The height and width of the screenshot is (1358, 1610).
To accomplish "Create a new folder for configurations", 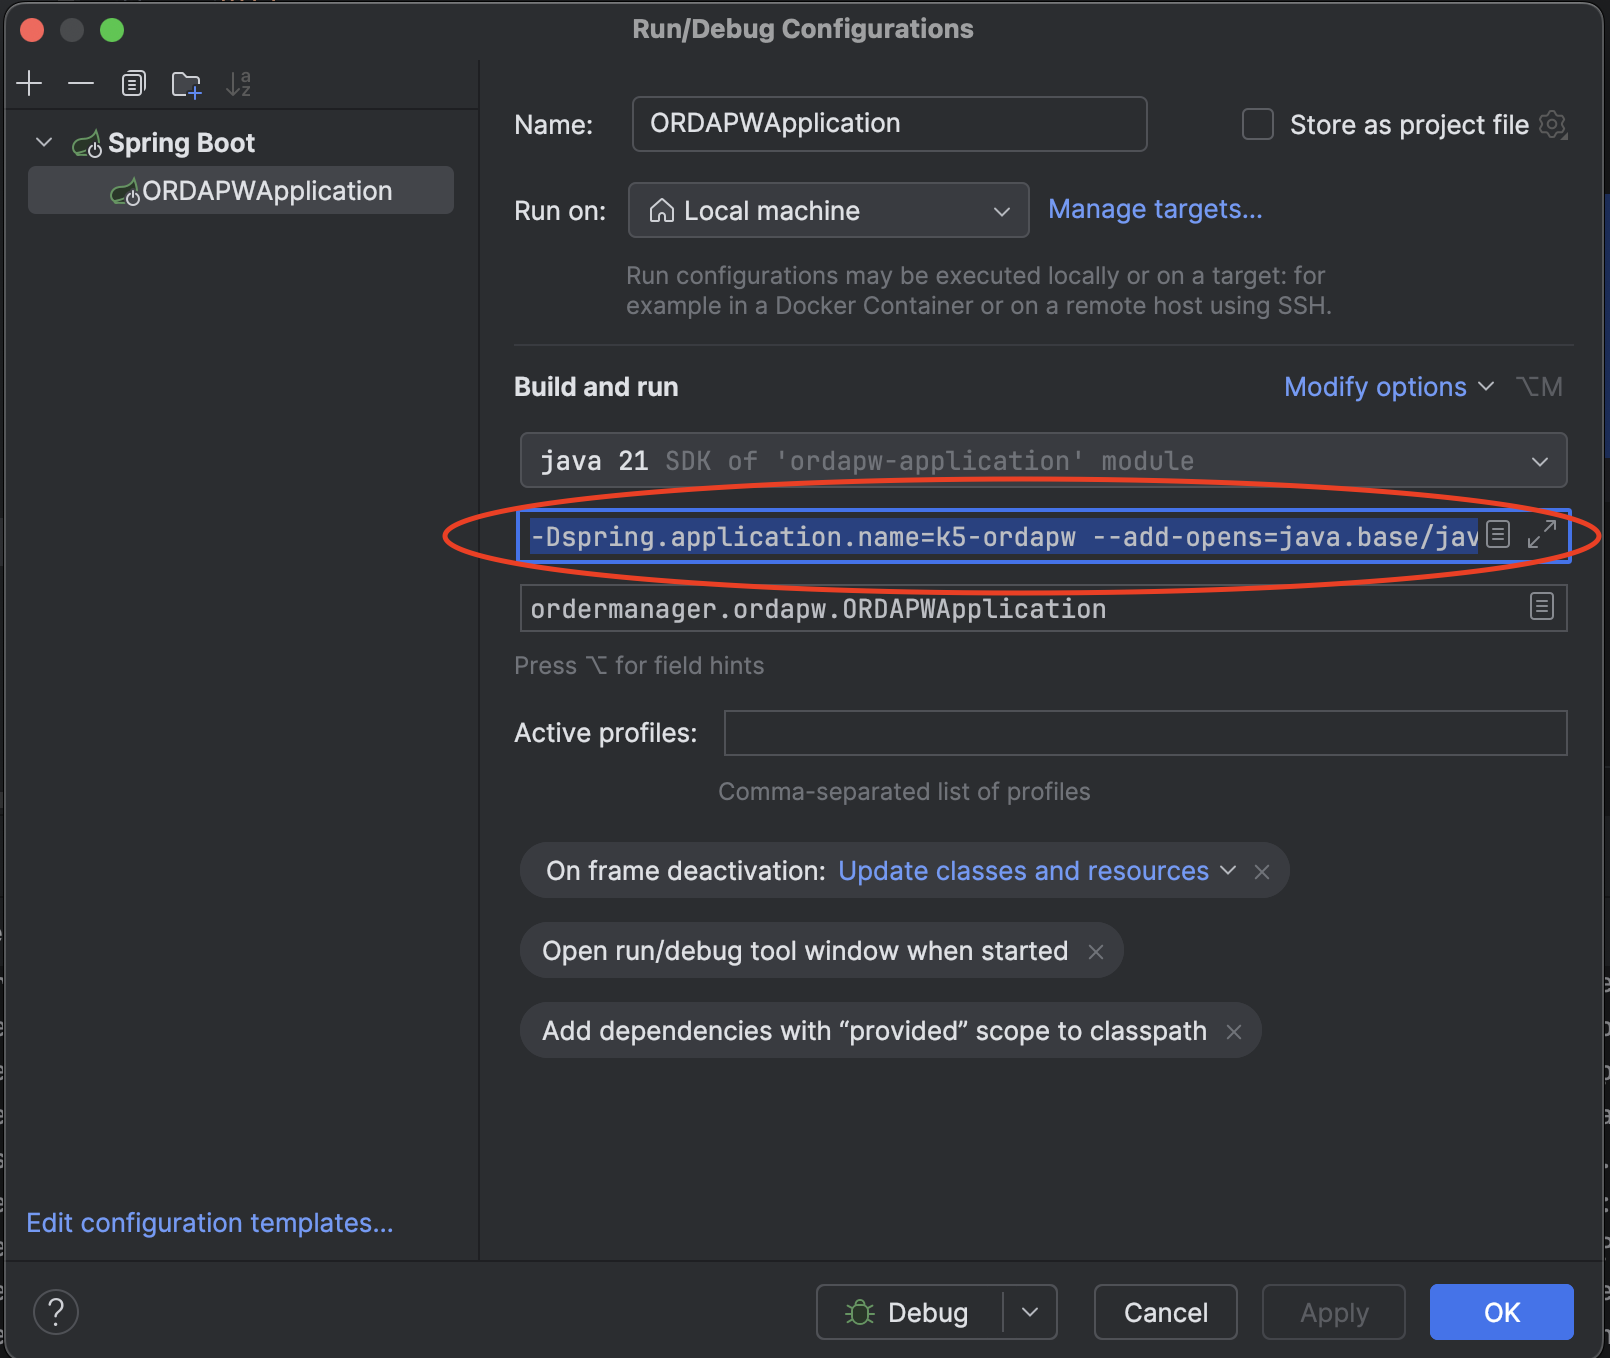I will point(186,83).
